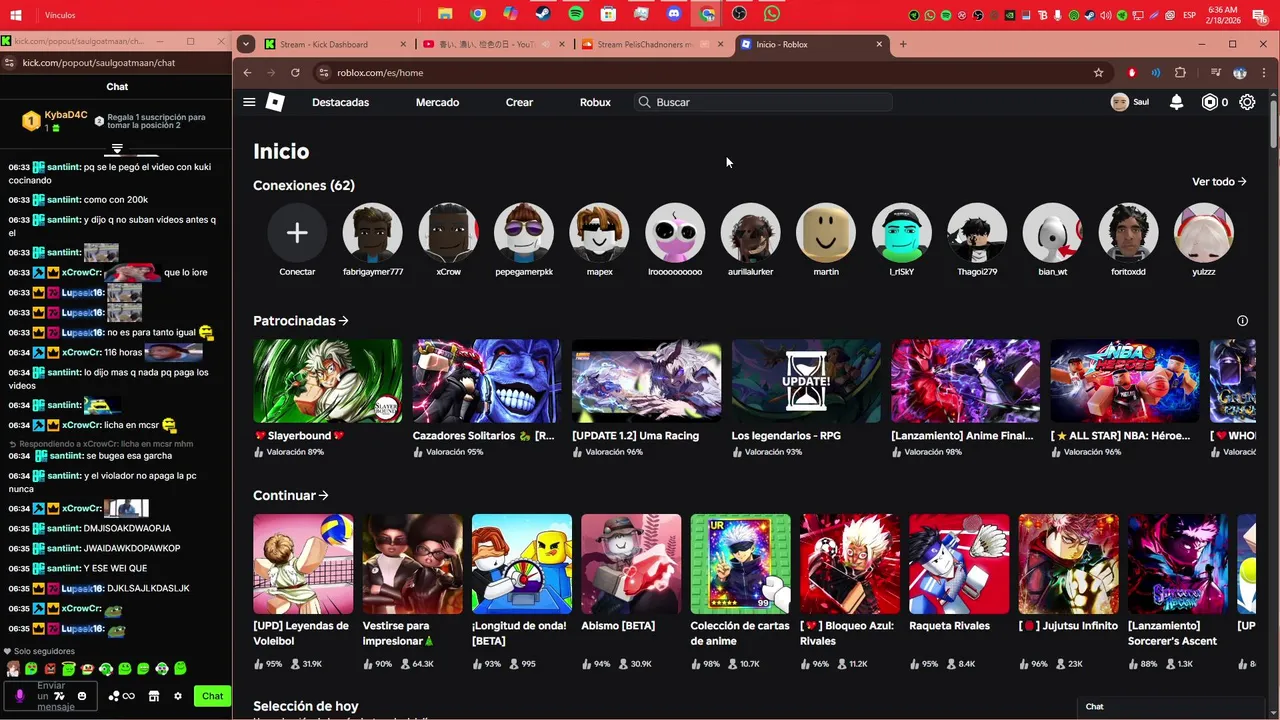Open Vestirse para impresionar game

click(412, 564)
